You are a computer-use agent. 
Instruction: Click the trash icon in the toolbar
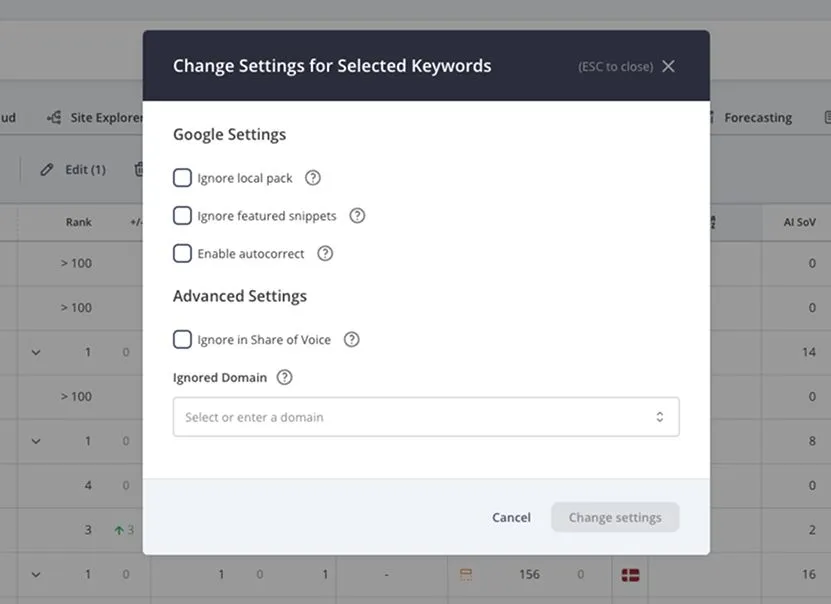140,169
